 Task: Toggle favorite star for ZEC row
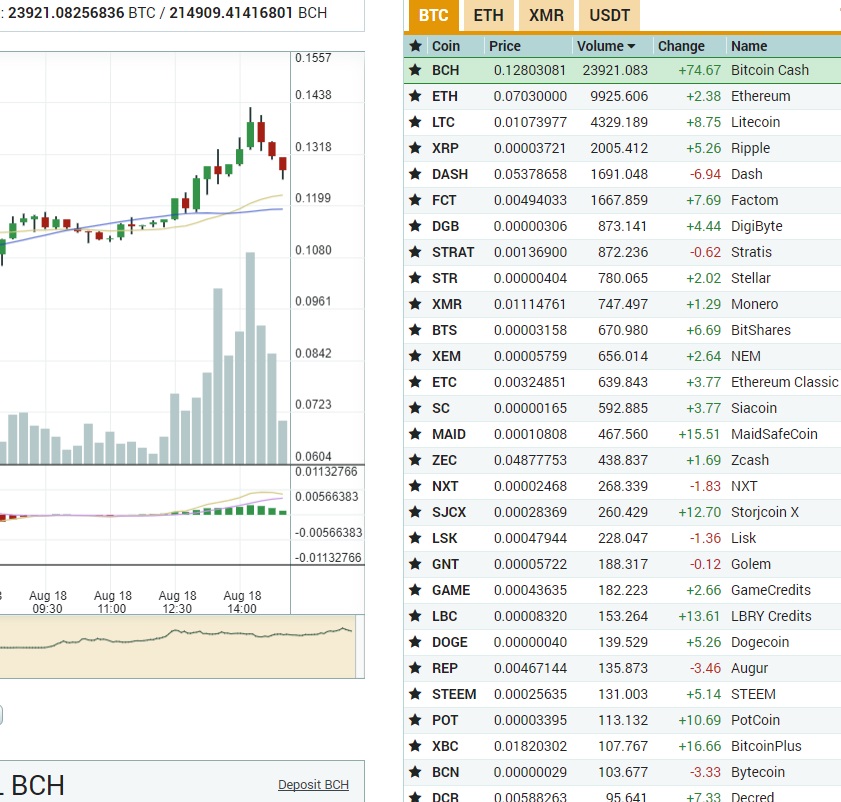coord(415,460)
